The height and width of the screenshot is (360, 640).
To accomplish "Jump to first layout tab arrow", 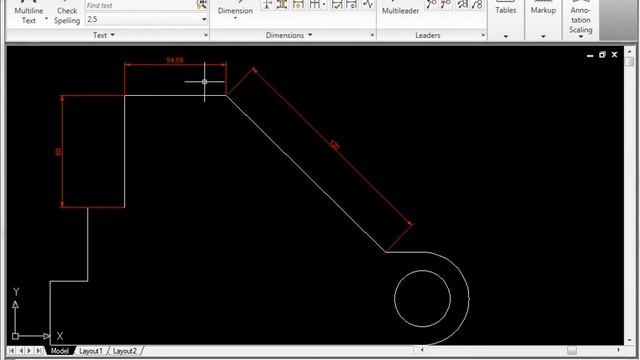I will tap(11, 351).
